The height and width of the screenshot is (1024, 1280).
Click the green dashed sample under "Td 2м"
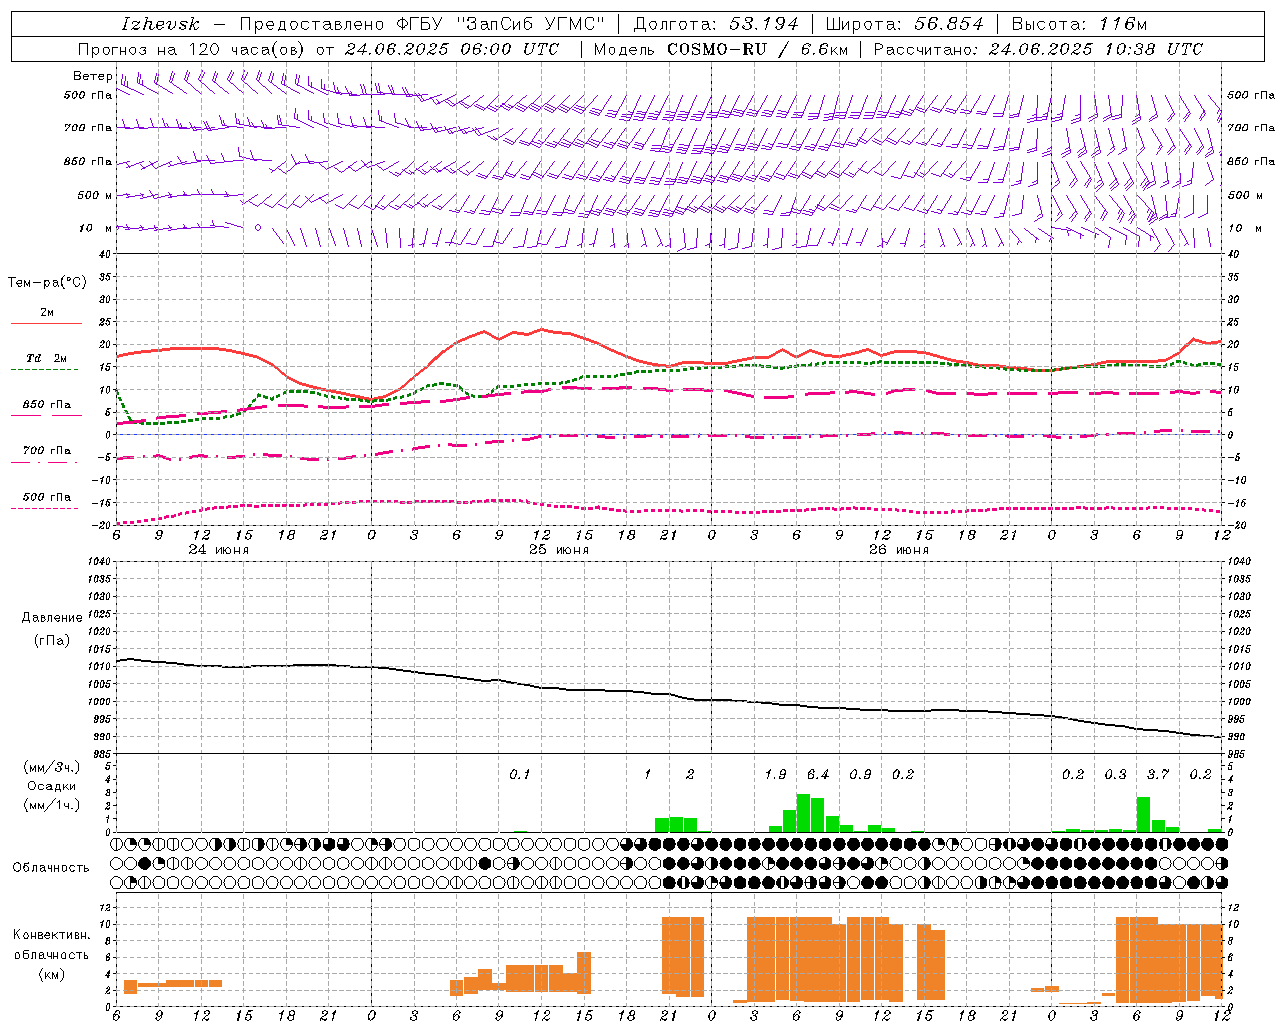coord(46,370)
